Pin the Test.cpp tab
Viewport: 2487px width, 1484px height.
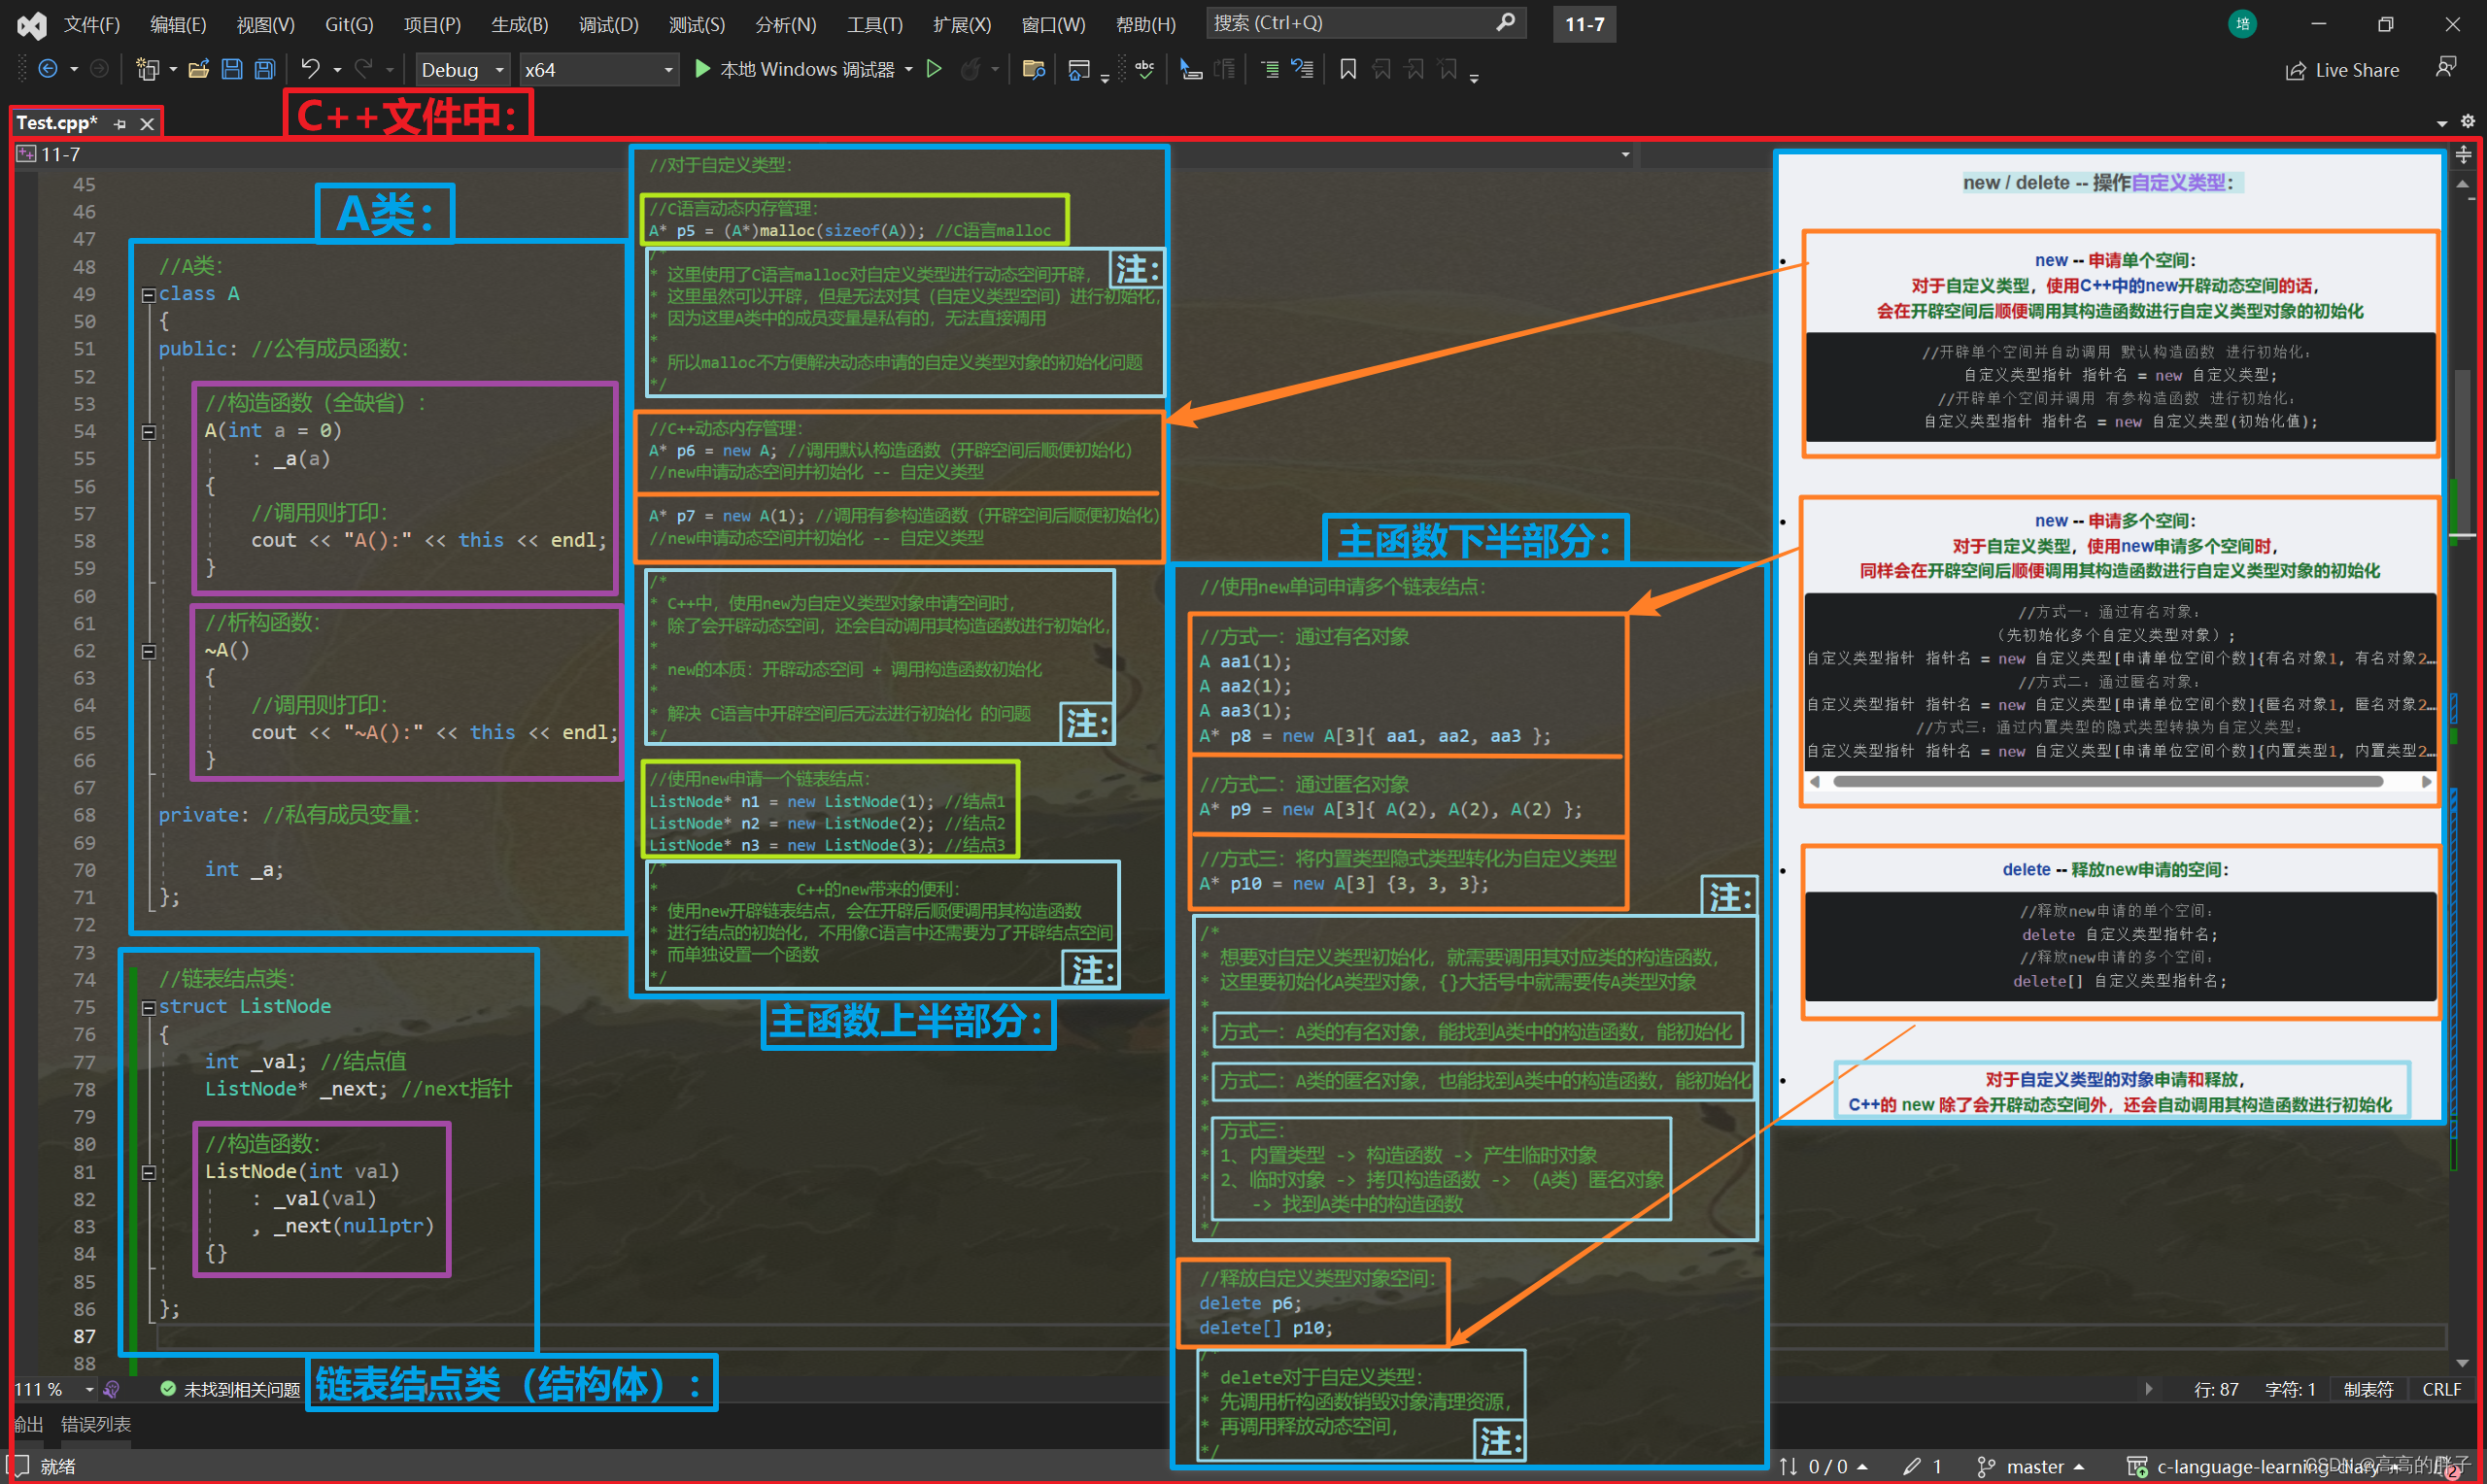coord(121,124)
